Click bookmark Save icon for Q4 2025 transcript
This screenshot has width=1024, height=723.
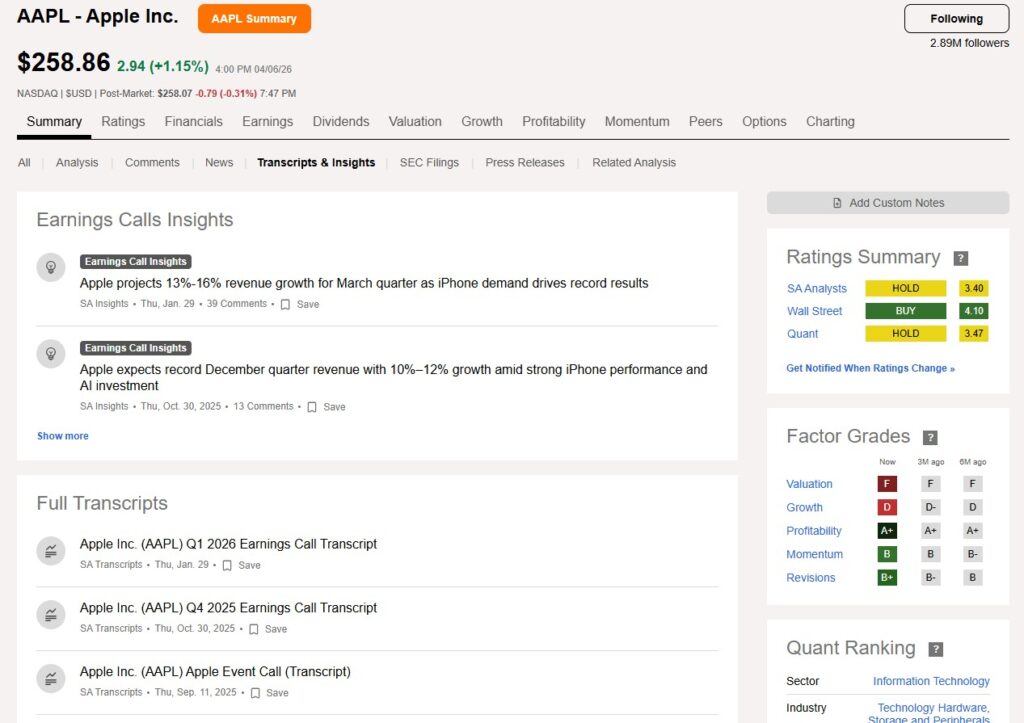tap(254, 629)
